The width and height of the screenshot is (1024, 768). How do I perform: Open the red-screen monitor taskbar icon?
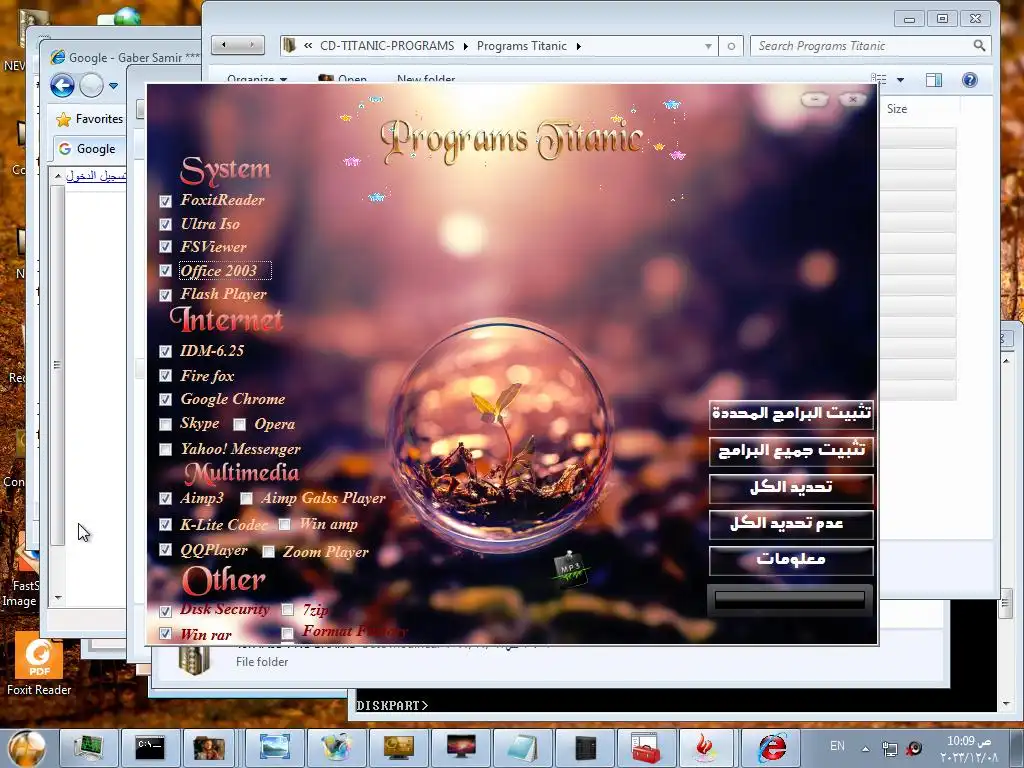[x=460, y=748]
